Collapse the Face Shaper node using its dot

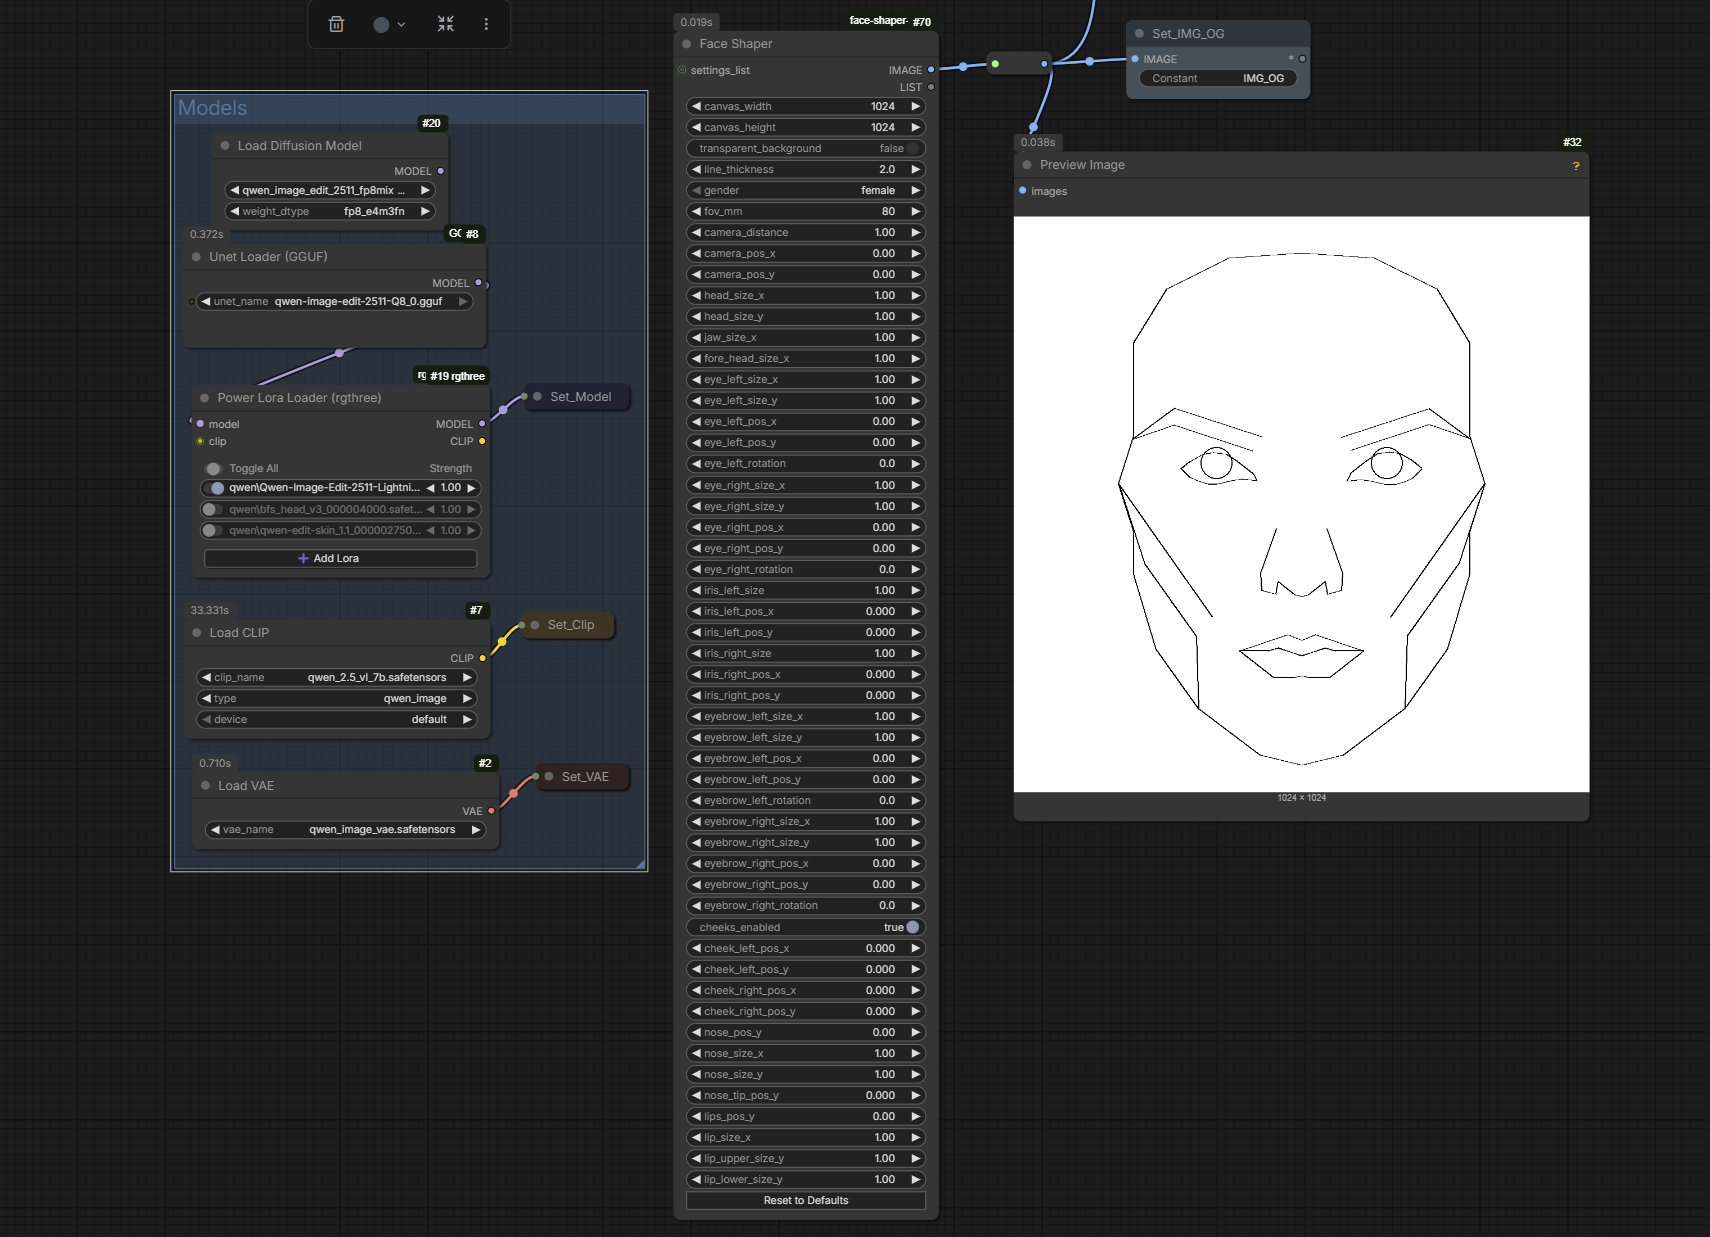[x=687, y=44]
